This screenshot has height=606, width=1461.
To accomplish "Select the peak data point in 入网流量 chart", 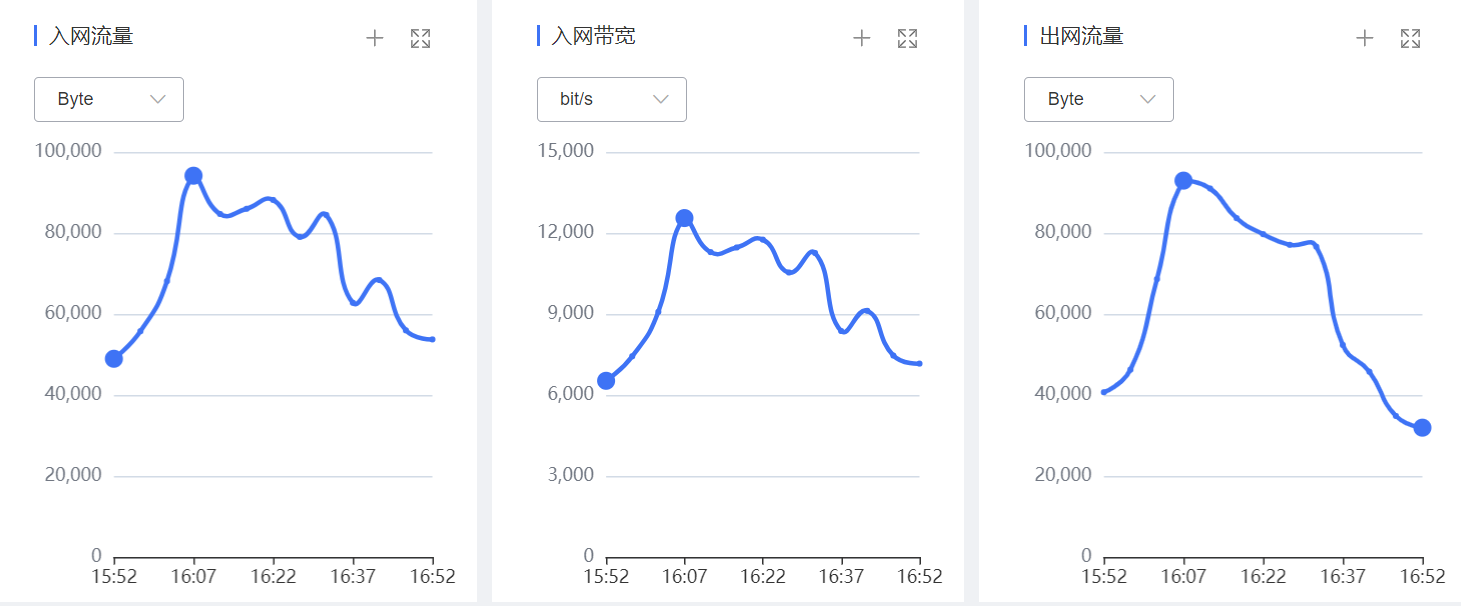I will click(193, 176).
